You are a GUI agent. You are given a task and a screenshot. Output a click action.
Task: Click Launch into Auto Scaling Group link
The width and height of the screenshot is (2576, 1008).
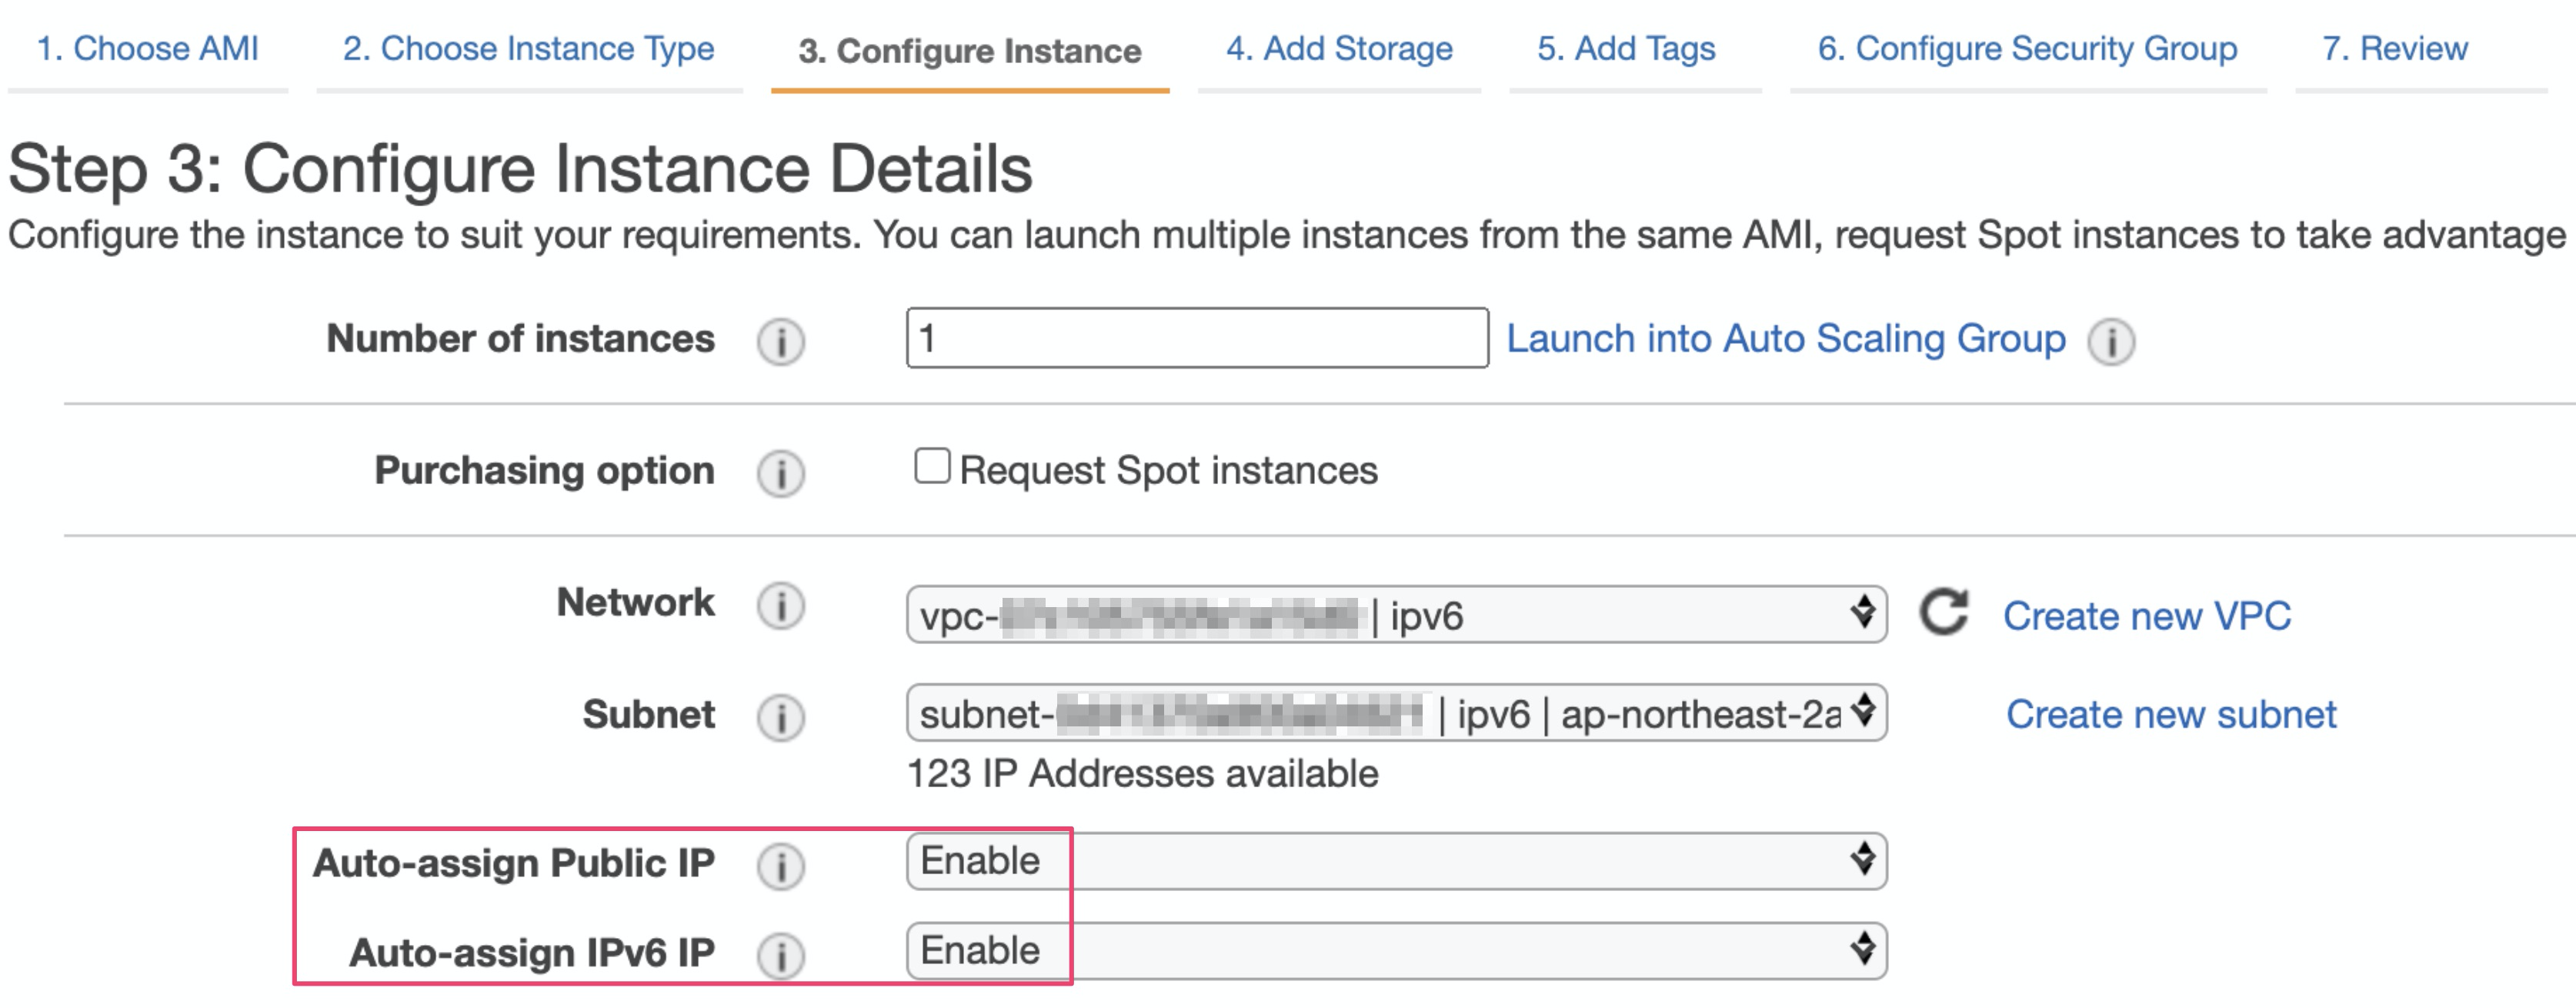1786,339
